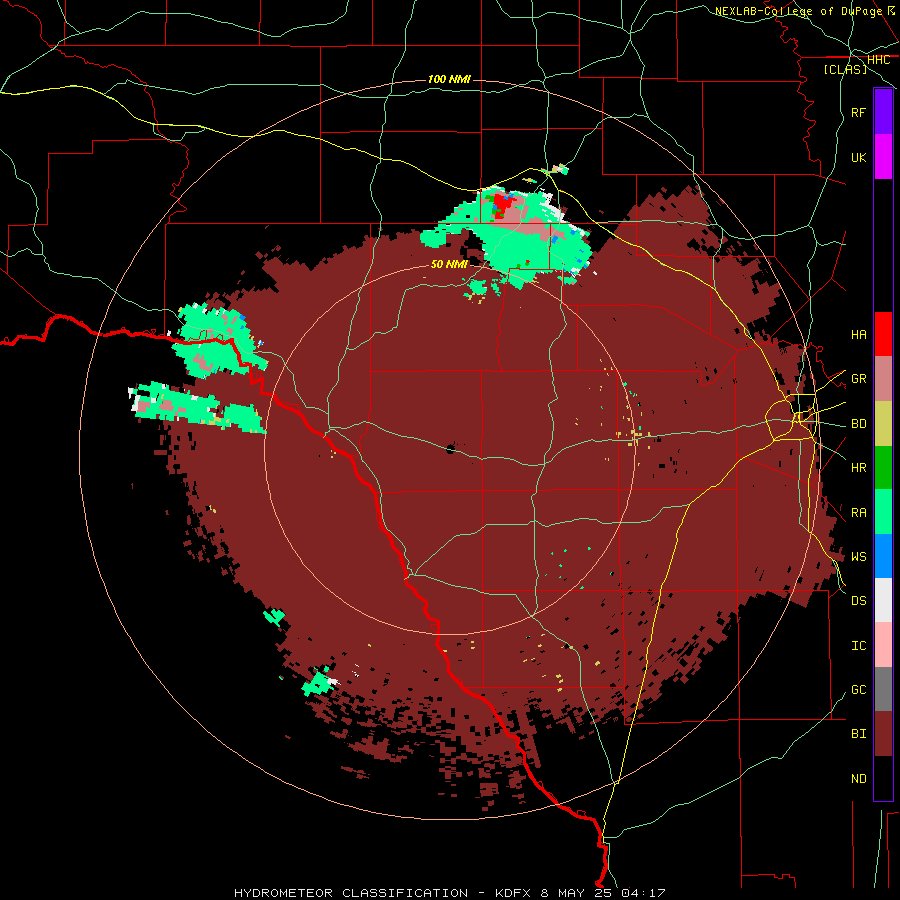Click the UK legend label
The image size is (900, 900).
tap(858, 158)
